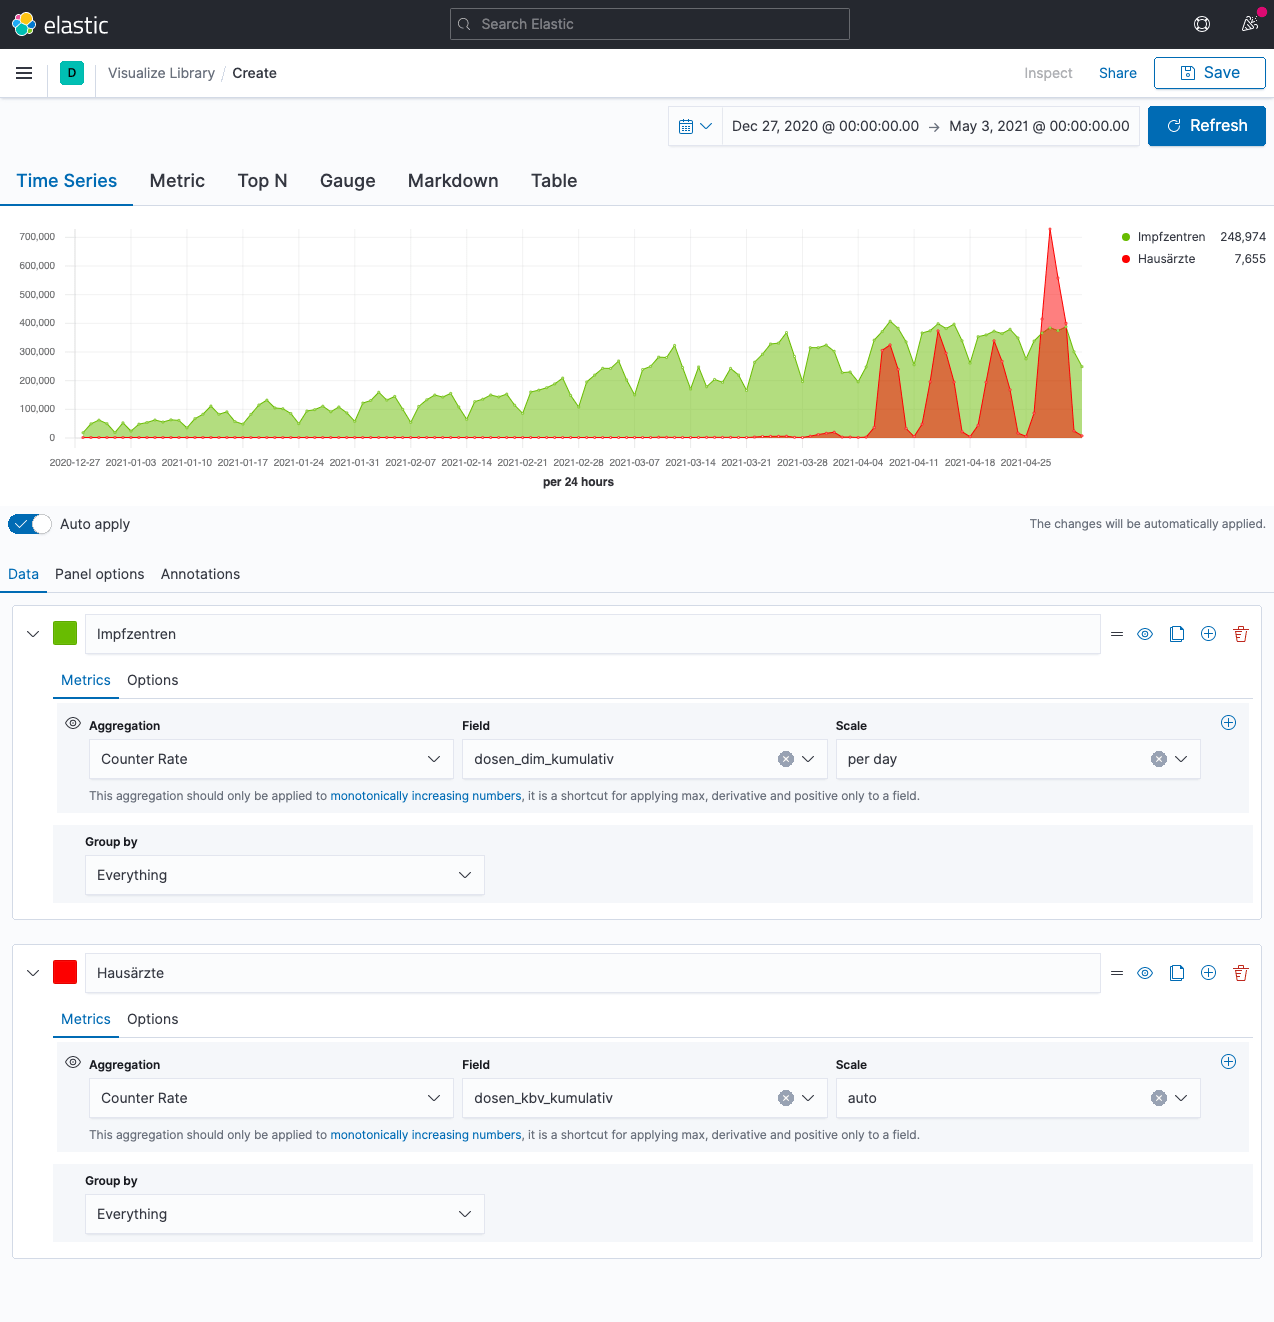Focus the Search Elastic field
The width and height of the screenshot is (1274, 1322).
click(650, 24)
